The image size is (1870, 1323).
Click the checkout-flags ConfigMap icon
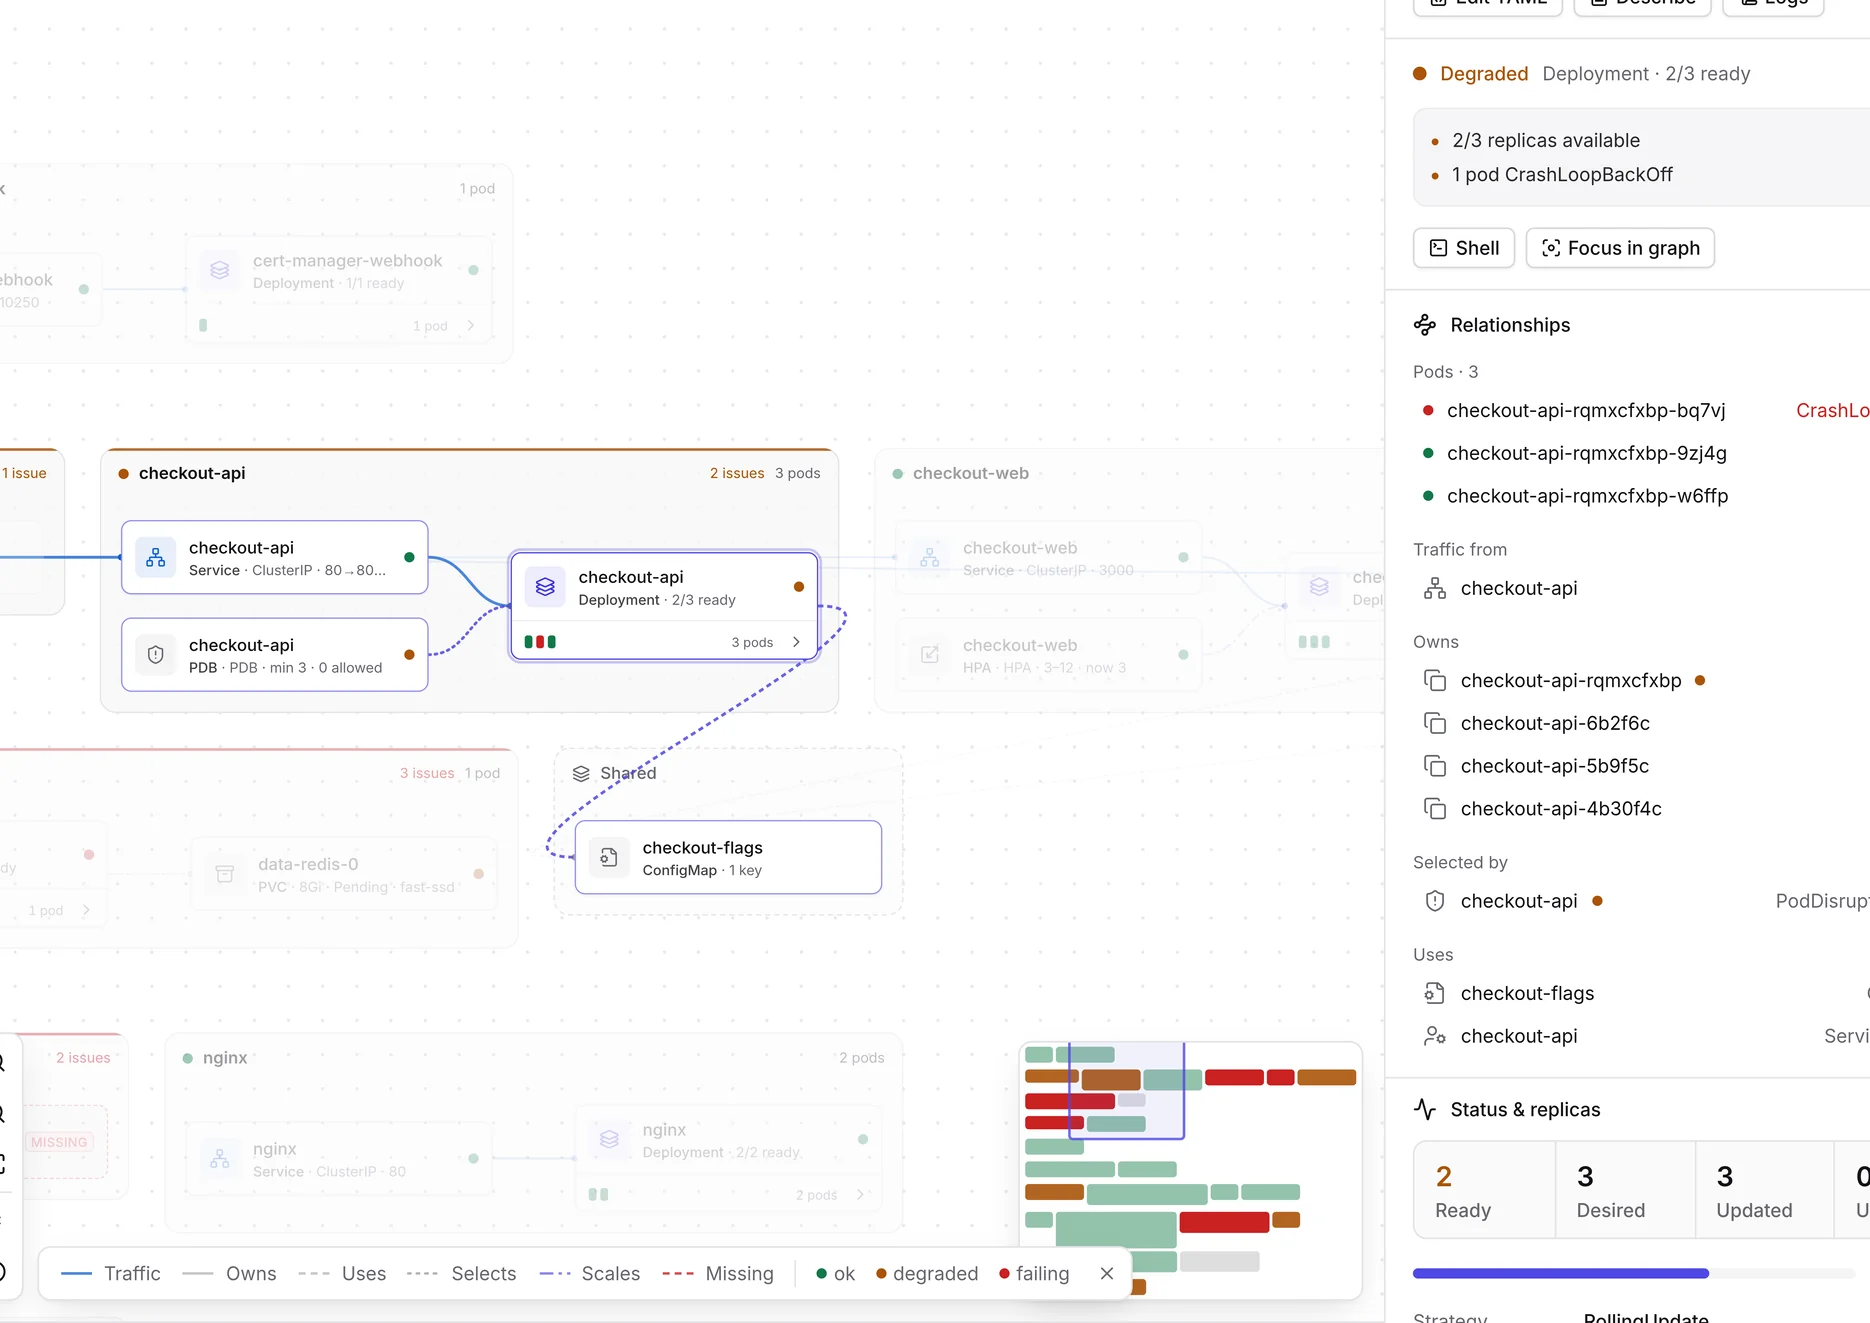tap(609, 857)
